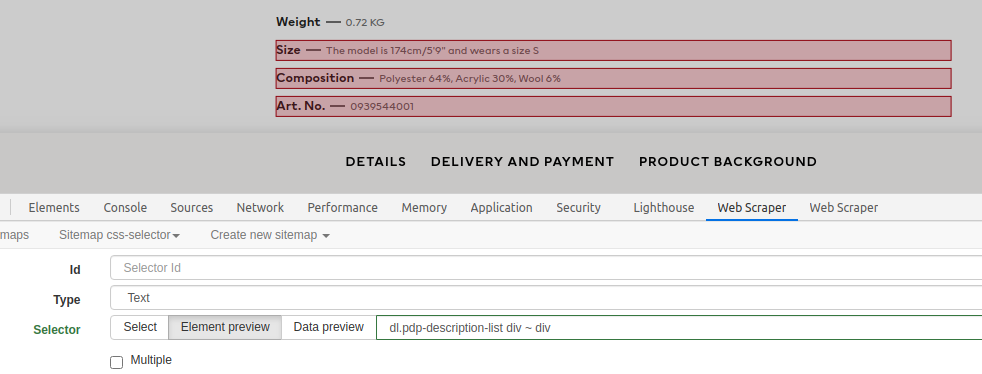Click the CSS selector text field
982x374 pixels.
click(x=679, y=328)
